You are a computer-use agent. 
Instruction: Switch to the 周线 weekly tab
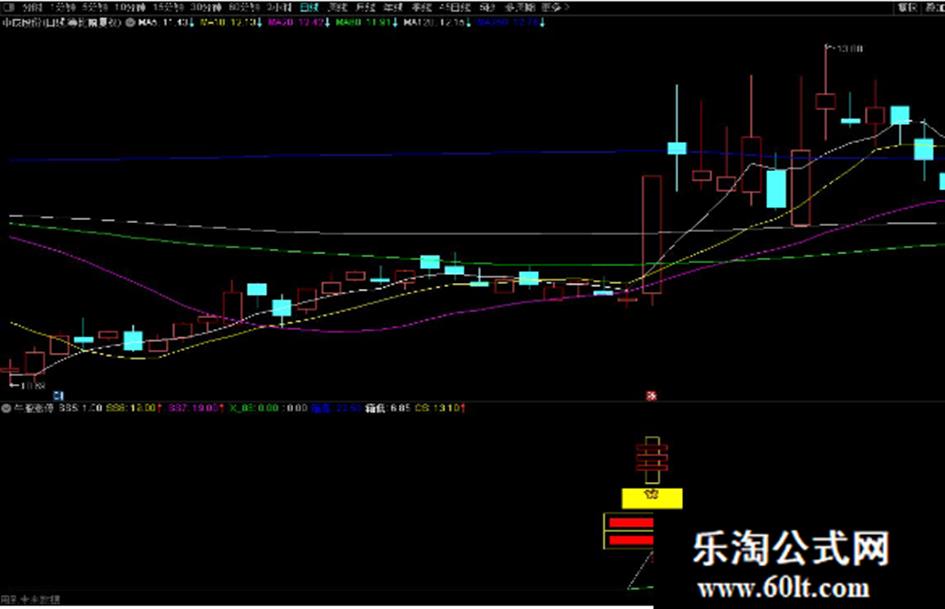coord(338,7)
